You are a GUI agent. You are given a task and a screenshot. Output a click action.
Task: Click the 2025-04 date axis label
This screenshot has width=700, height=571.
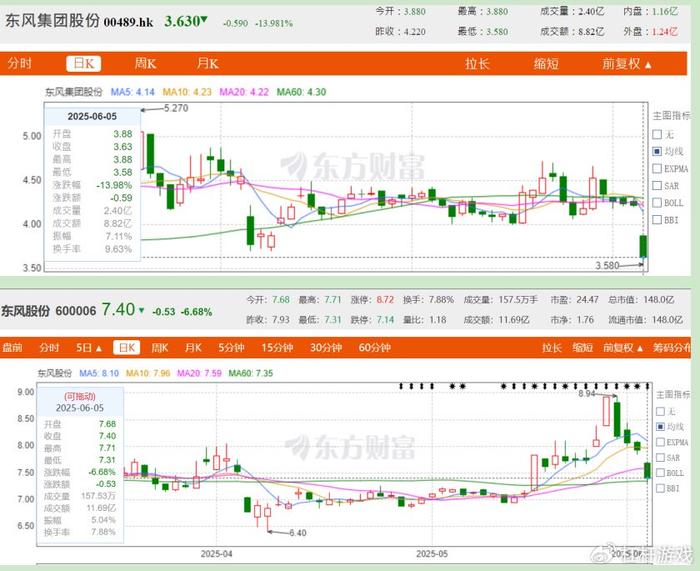click(217, 554)
